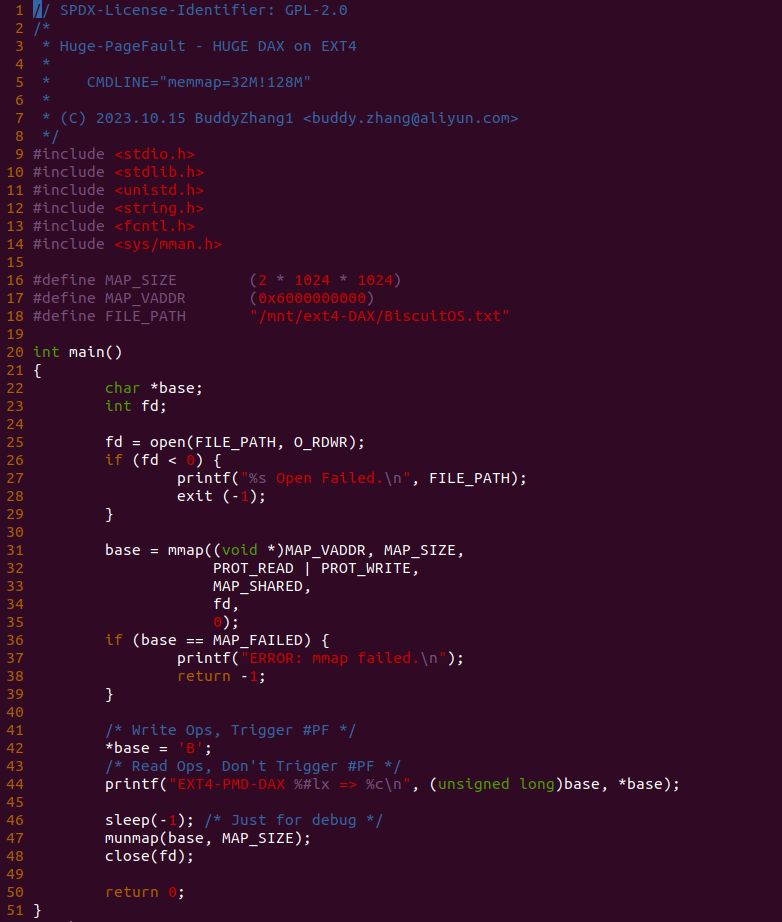Click the BiscuitOS.txt file path string
782x922 pixels.
(x=379, y=316)
